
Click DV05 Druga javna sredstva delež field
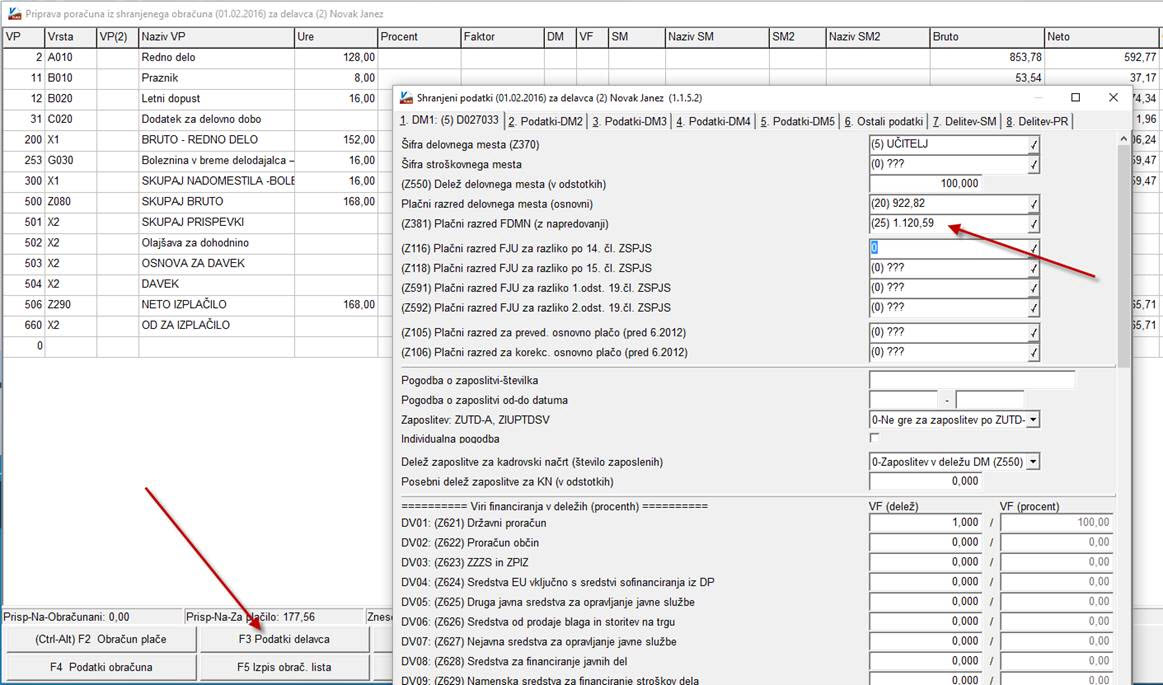pyautogui.click(x=925, y=602)
